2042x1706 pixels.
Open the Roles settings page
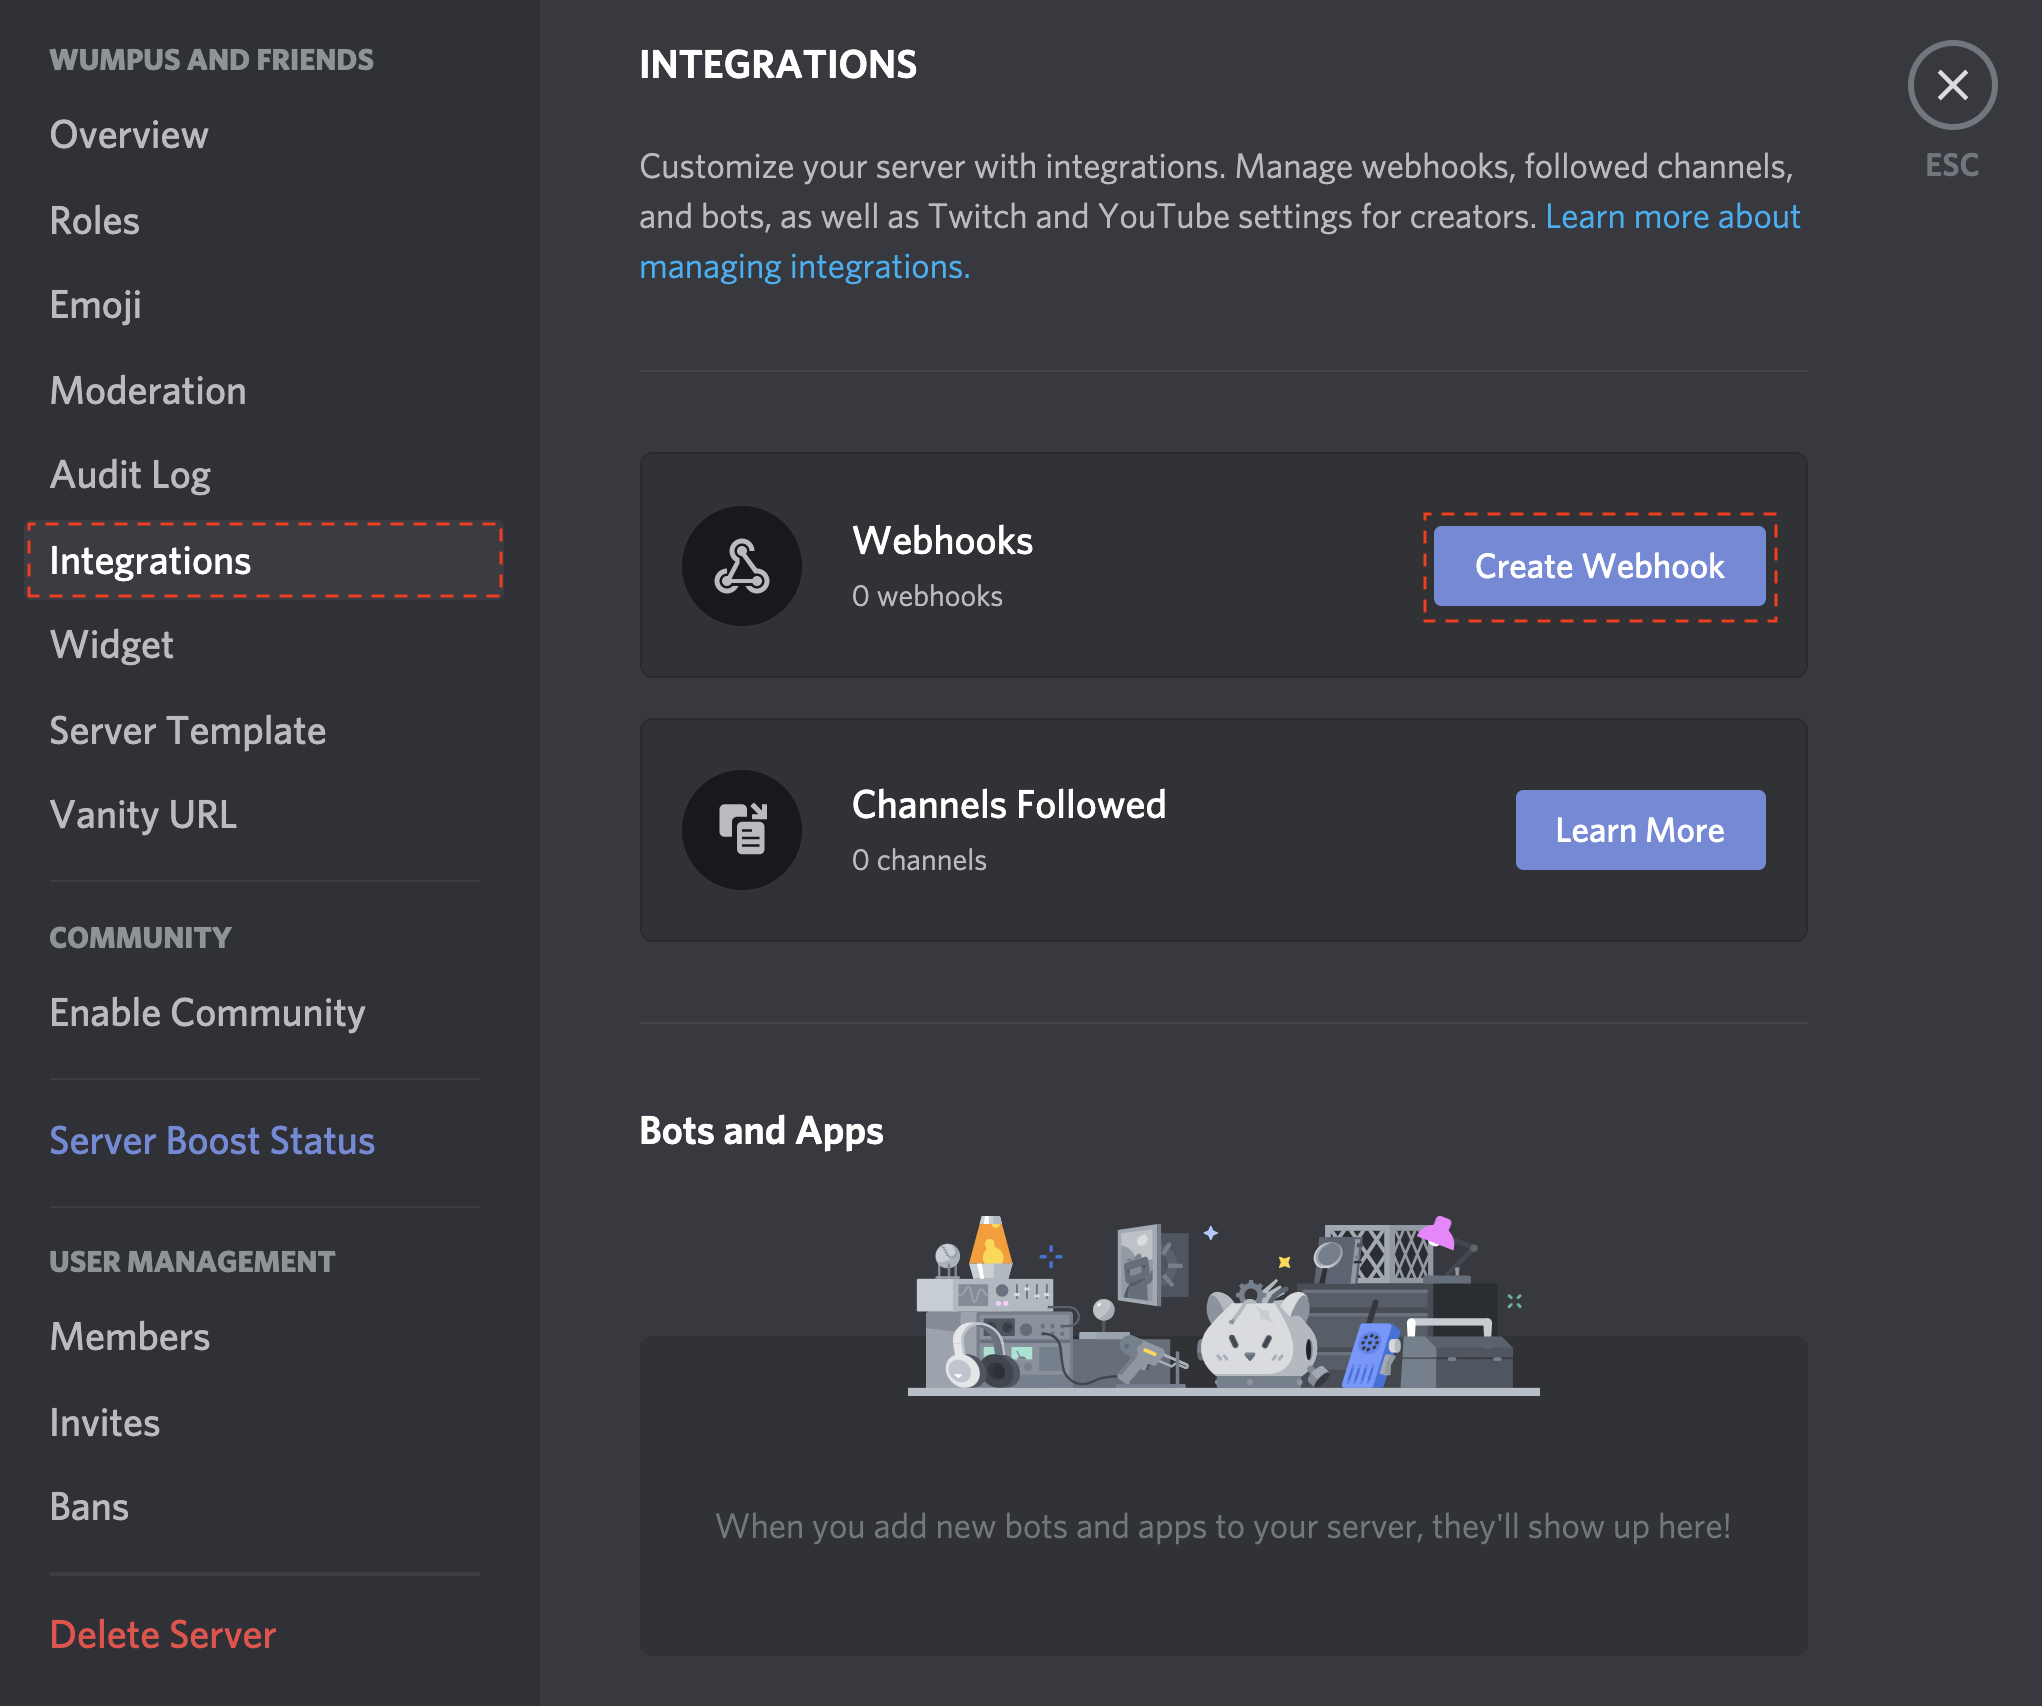(x=93, y=220)
